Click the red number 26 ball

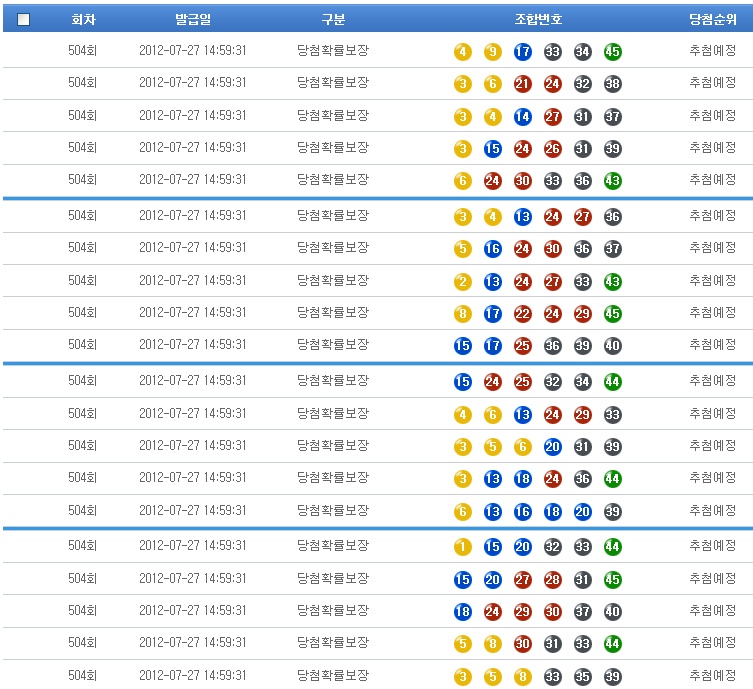552,149
